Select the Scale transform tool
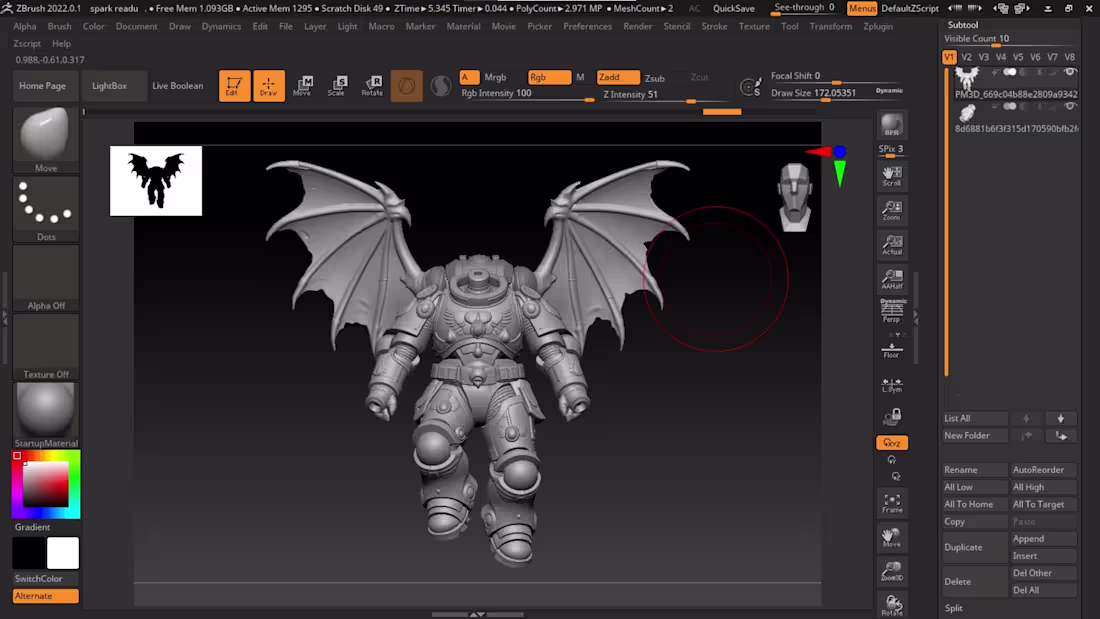This screenshot has height=619, width=1100. coord(337,86)
